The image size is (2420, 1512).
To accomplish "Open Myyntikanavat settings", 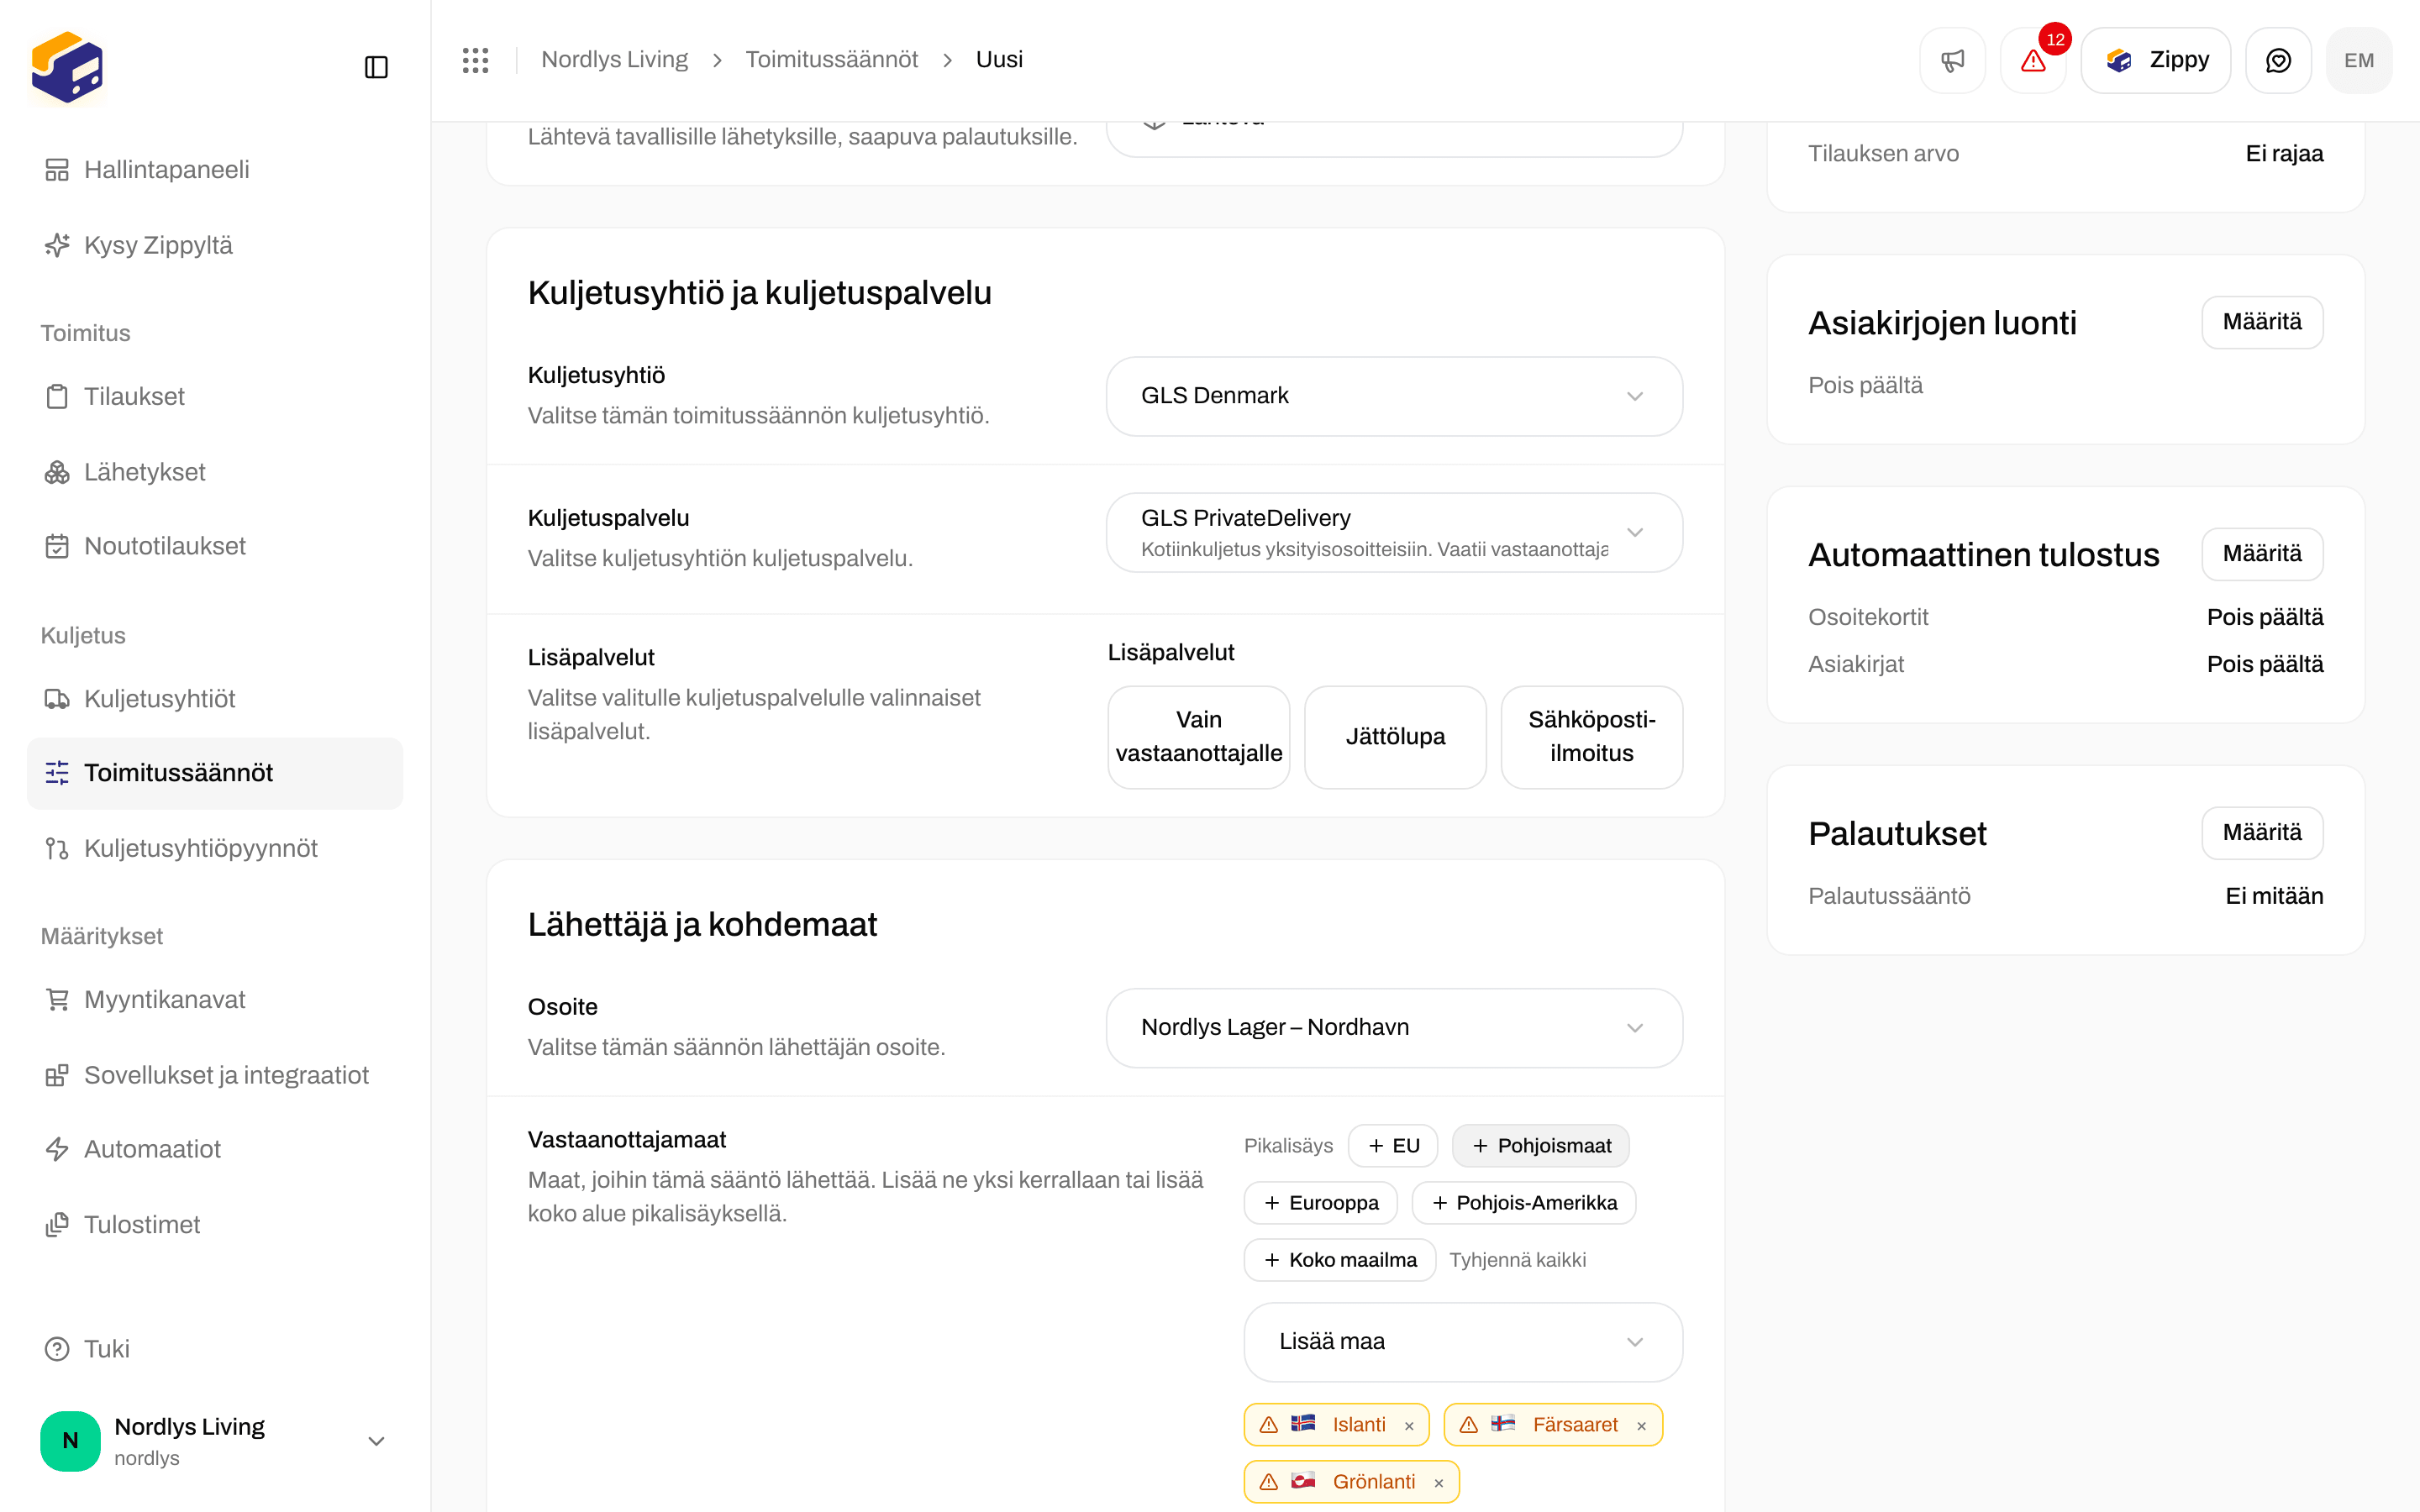I will pyautogui.click(x=215, y=999).
